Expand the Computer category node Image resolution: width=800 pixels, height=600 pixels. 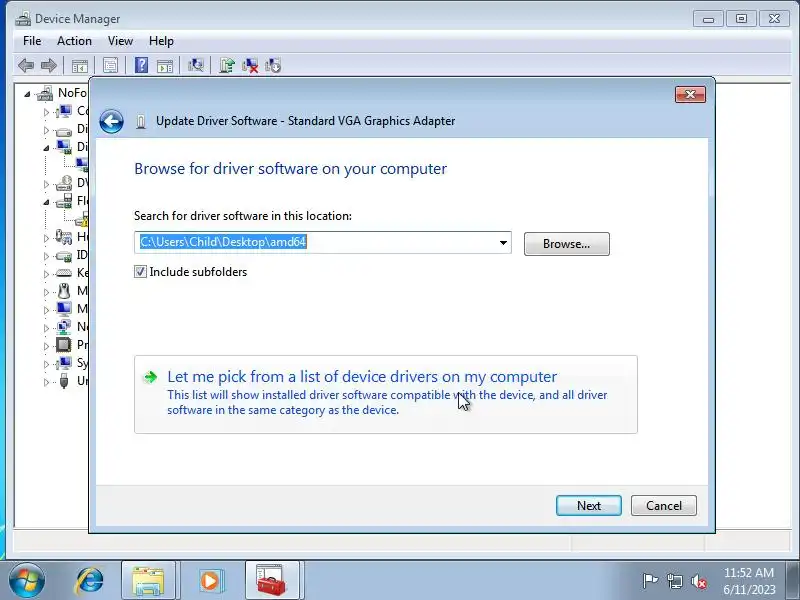[46, 112]
